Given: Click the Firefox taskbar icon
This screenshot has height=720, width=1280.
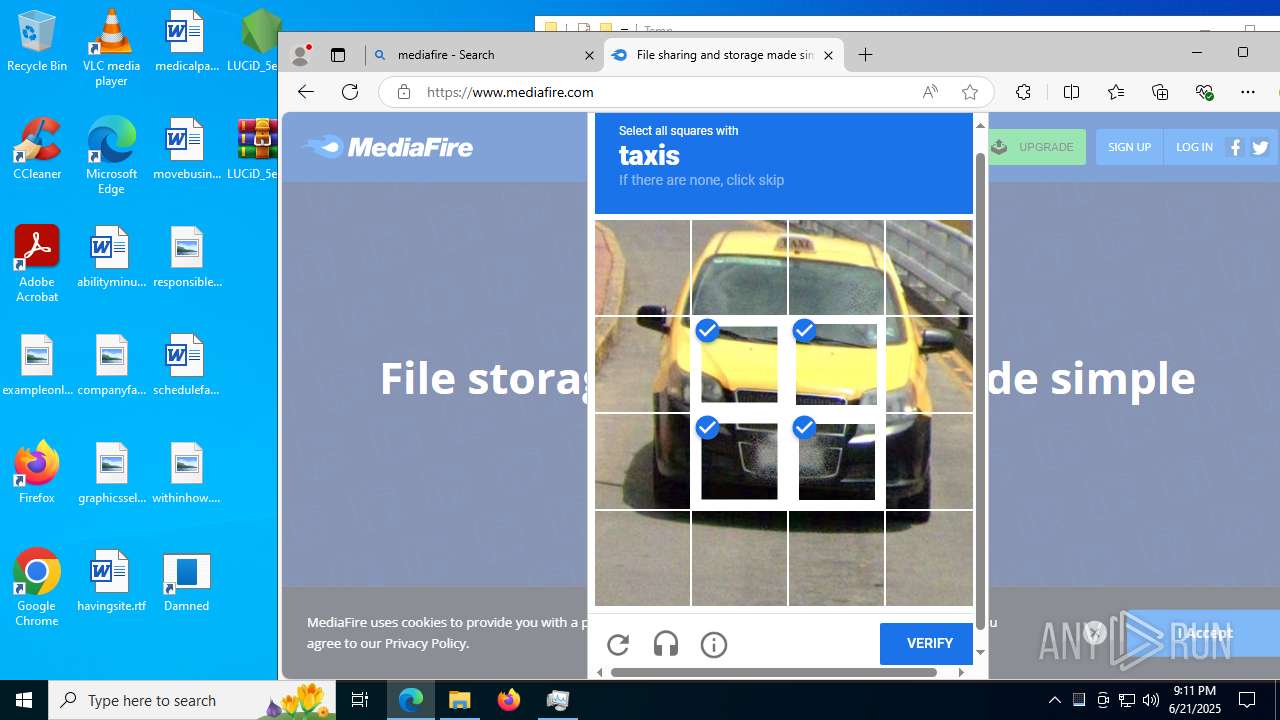Looking at the screenshot, I should pyautogui.click(x=509, y=700).
